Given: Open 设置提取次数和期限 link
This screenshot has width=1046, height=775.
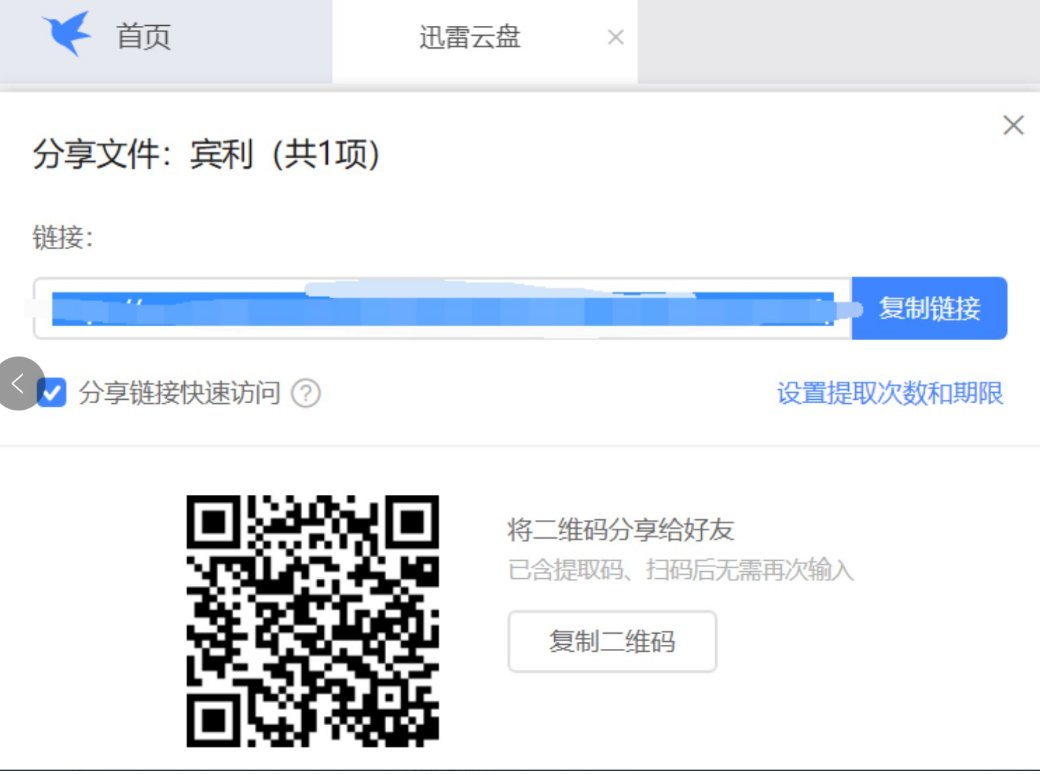Looking at the screenshot, I should click(x=890, y=393).
